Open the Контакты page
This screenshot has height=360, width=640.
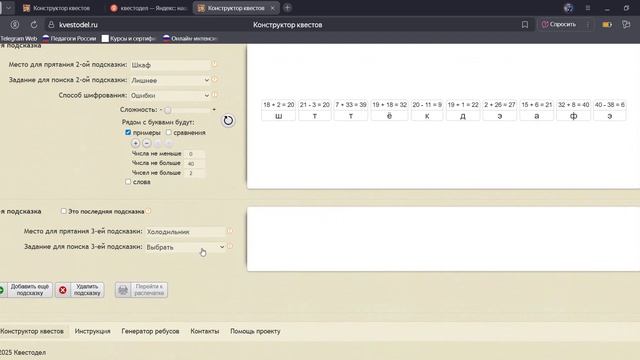click(x=204, y=331)
